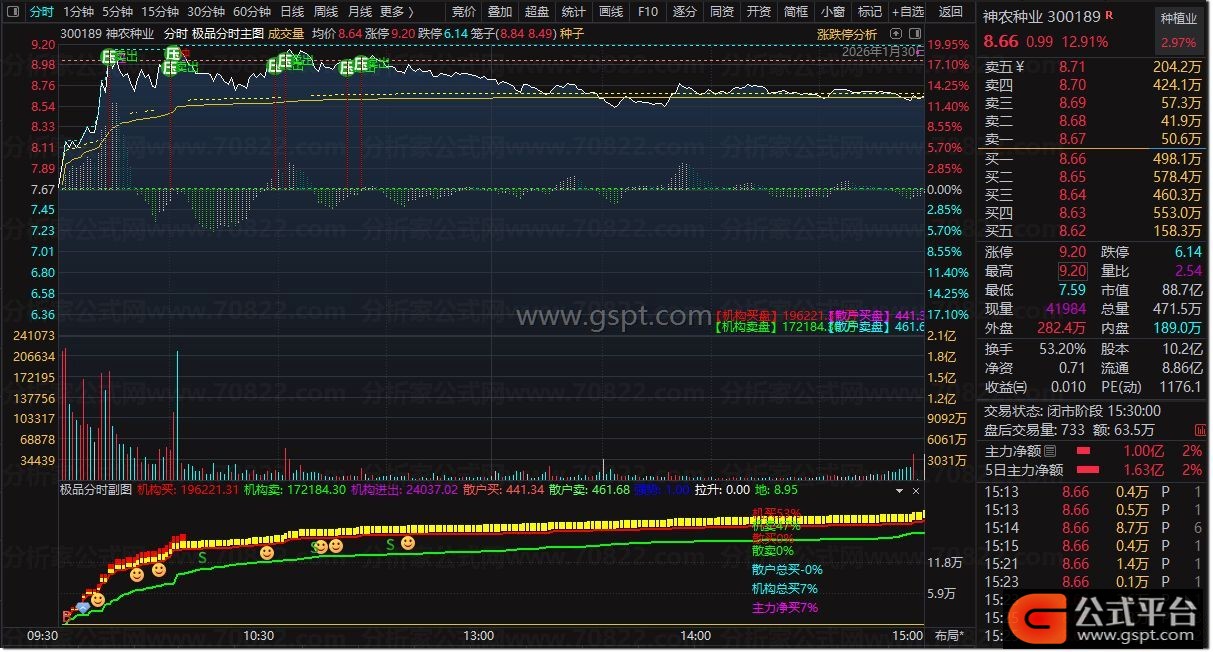Screen dimensions: 1213x652
Task: Switch to the 日线 daily chart tab
Action: point(292,12)
